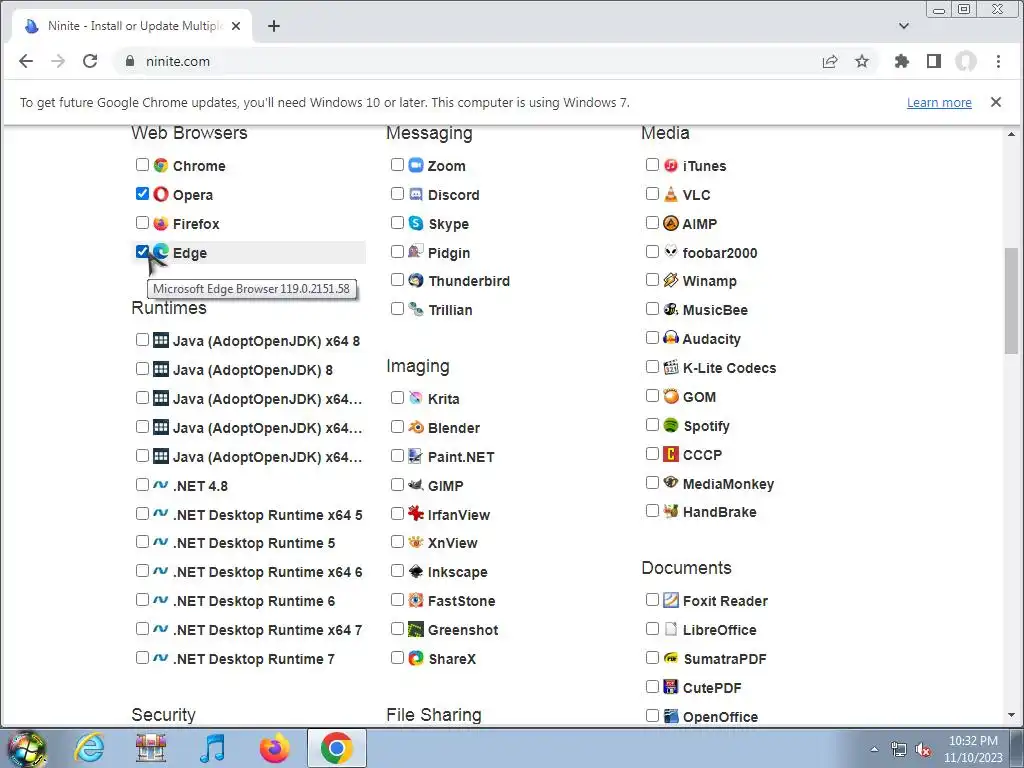This screenshot has width=1024, height=768.
Task: Click the scrollbar up arrow
Action: pyautogui.click(x=1011, y=134)
